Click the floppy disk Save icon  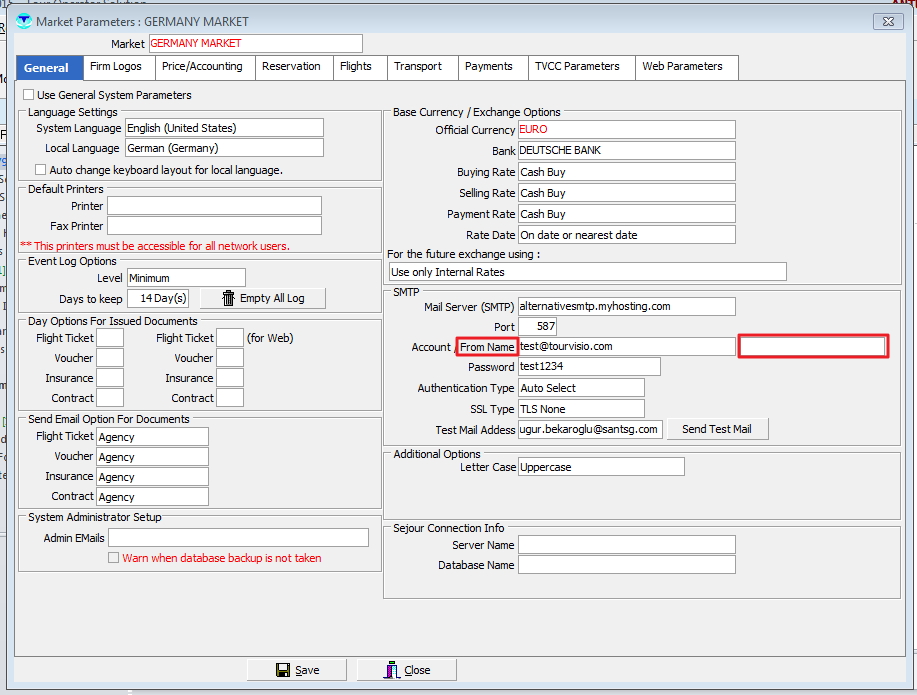(x=283, y=670)
